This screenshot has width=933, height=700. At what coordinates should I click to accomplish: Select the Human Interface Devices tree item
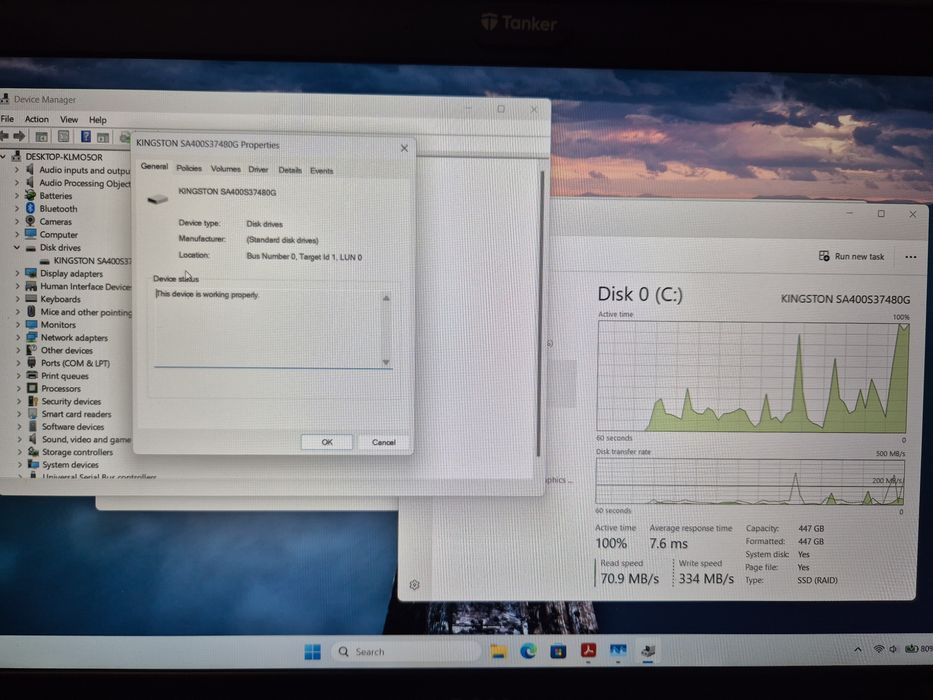pos(86,286)
